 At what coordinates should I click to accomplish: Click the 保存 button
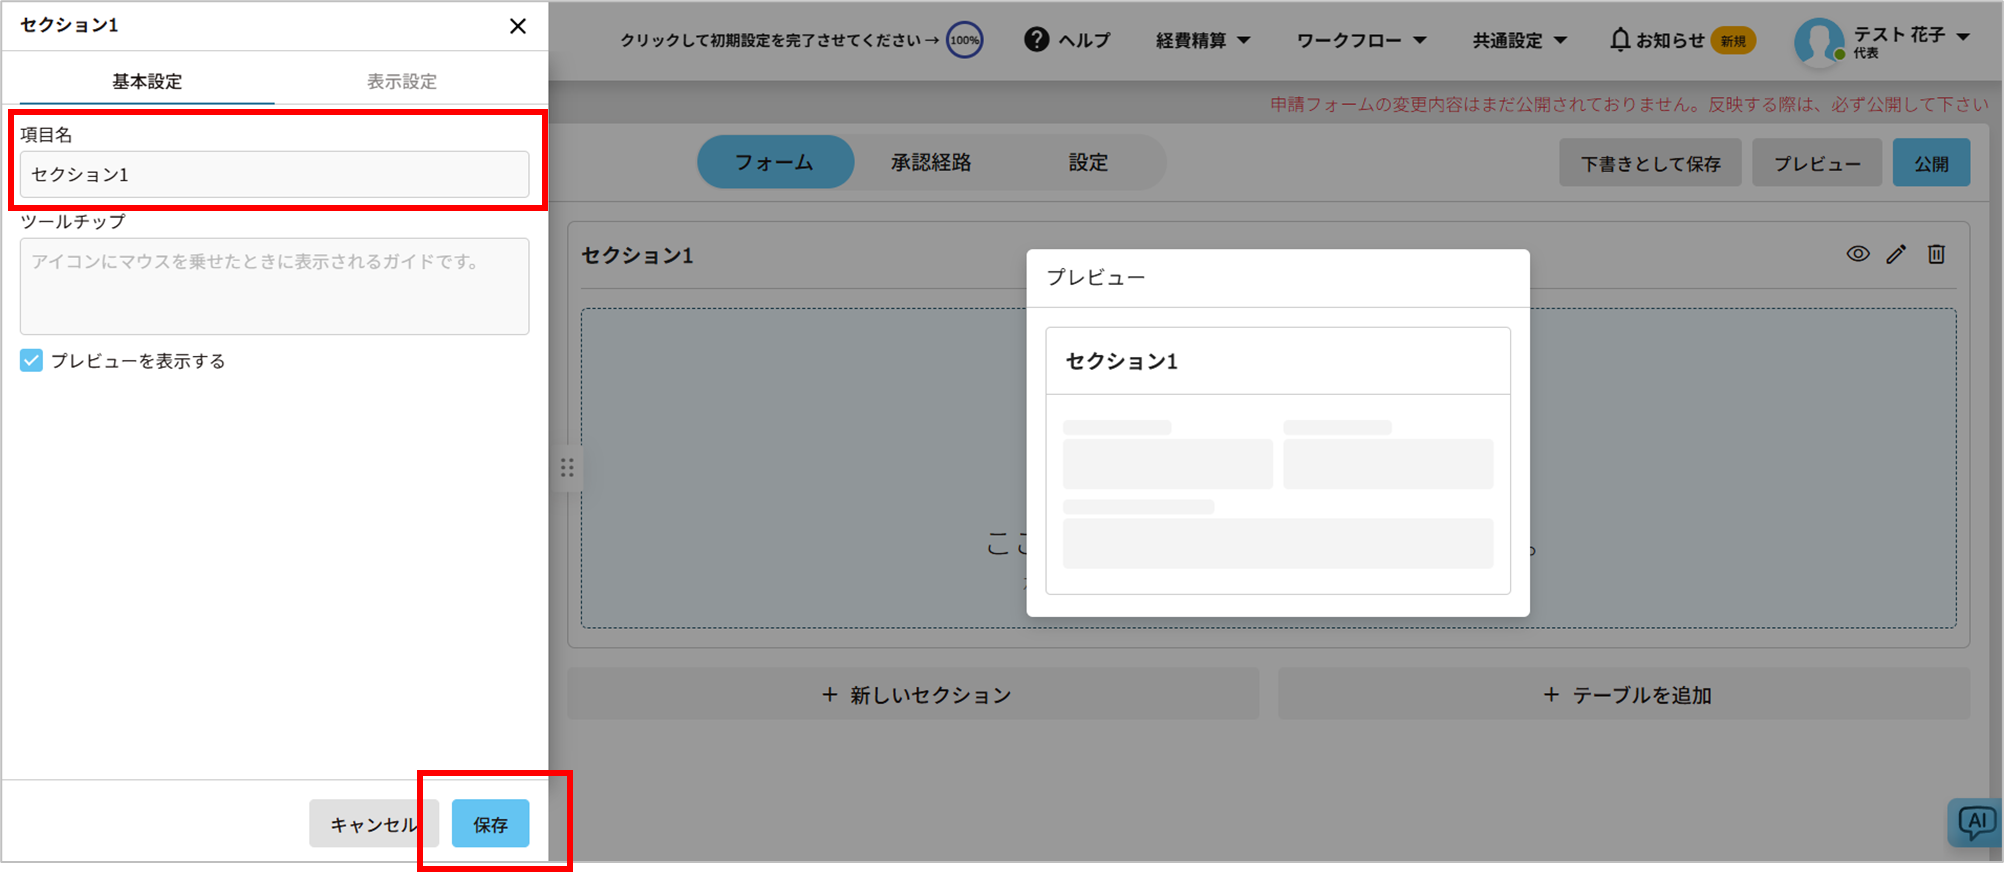click(x=490, y=824)
